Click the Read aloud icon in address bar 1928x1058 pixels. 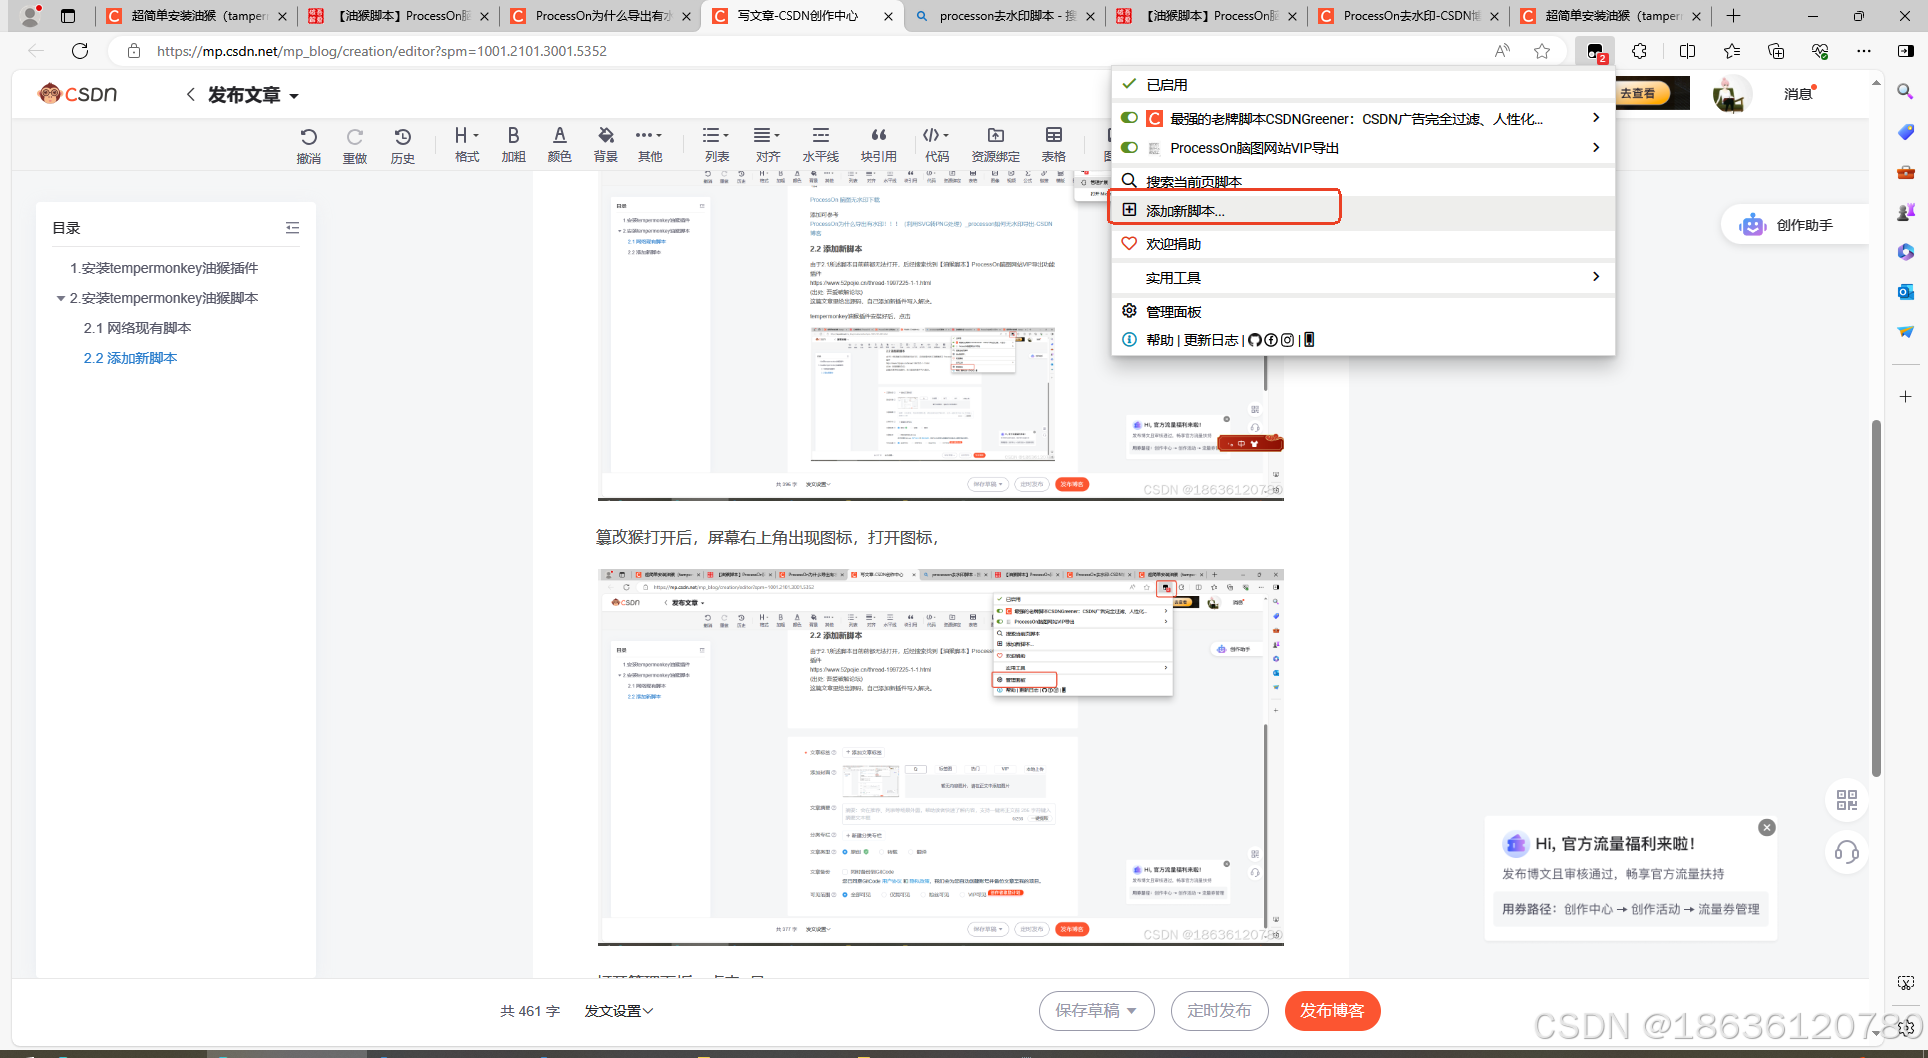point(1502,51)
